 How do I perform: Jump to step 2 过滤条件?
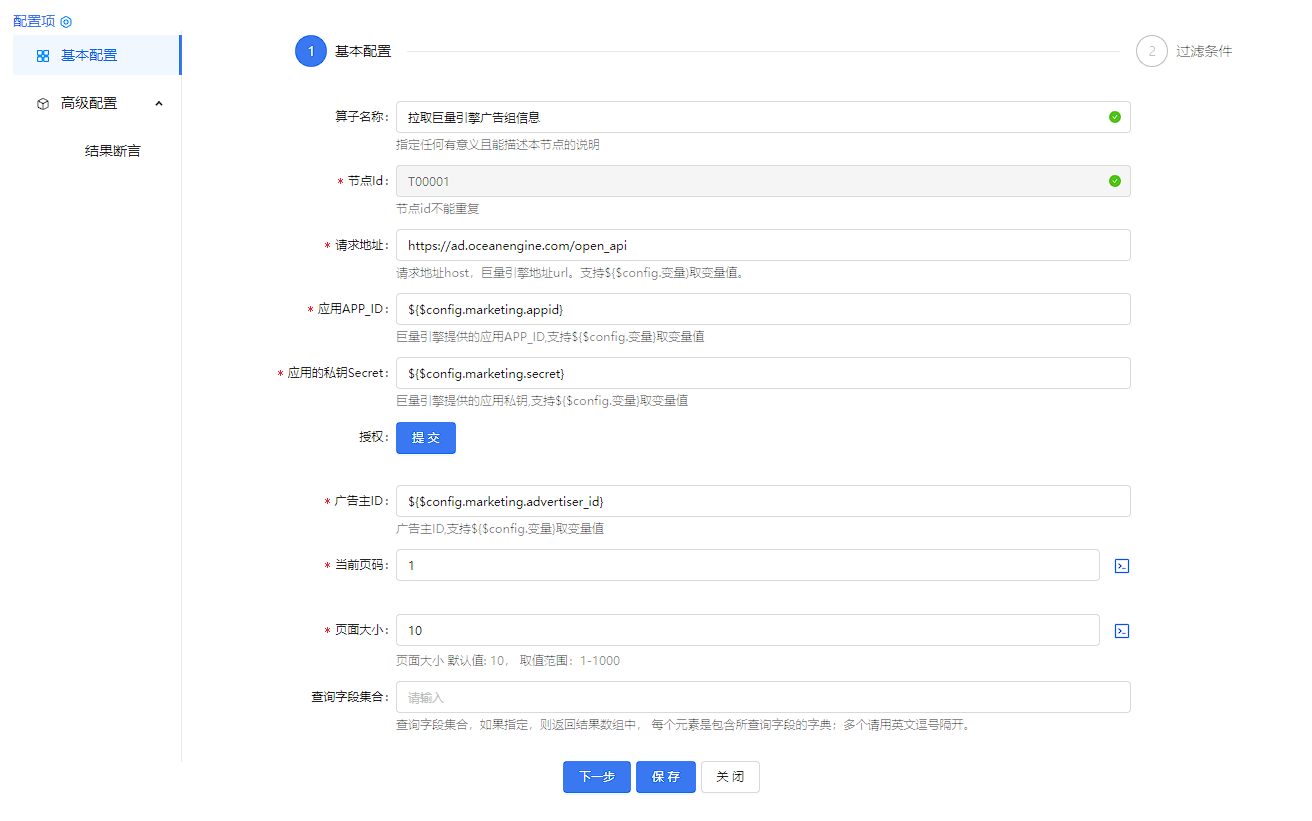tap(1152, 51)
